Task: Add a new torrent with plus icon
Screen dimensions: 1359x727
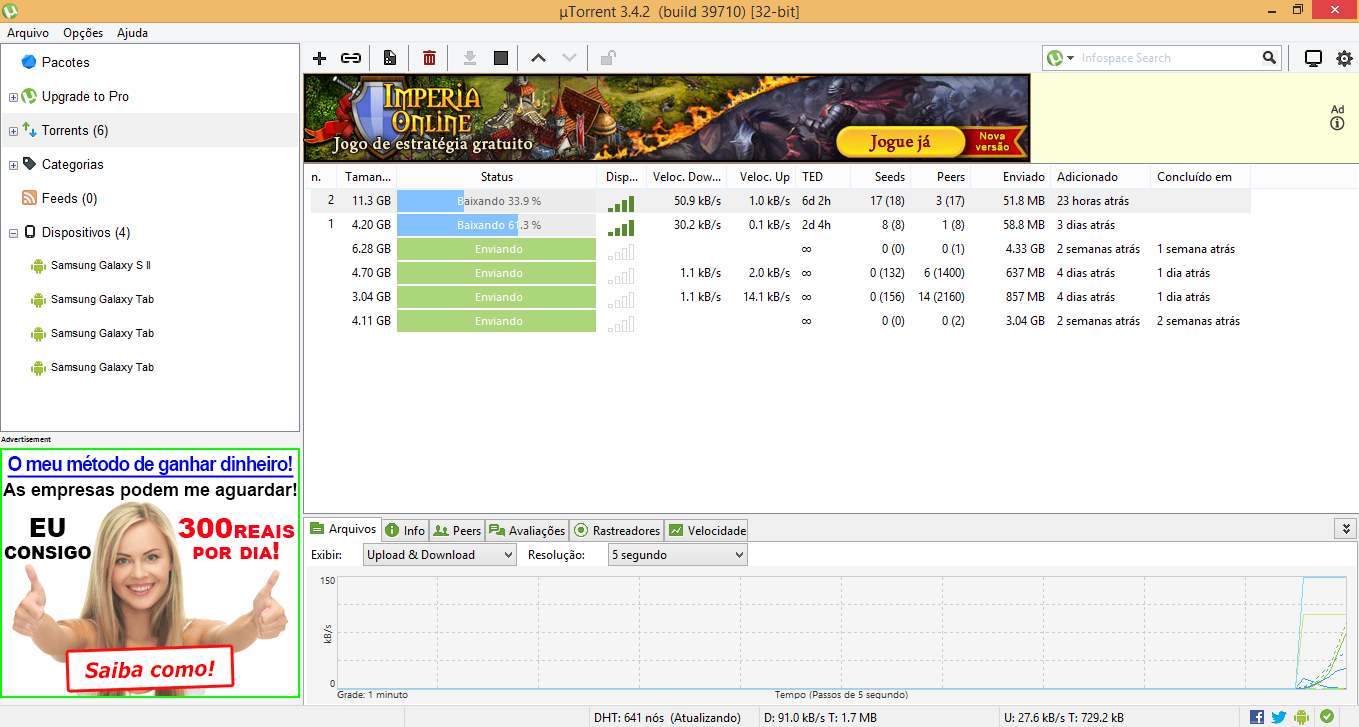Action: coord(320,58)
